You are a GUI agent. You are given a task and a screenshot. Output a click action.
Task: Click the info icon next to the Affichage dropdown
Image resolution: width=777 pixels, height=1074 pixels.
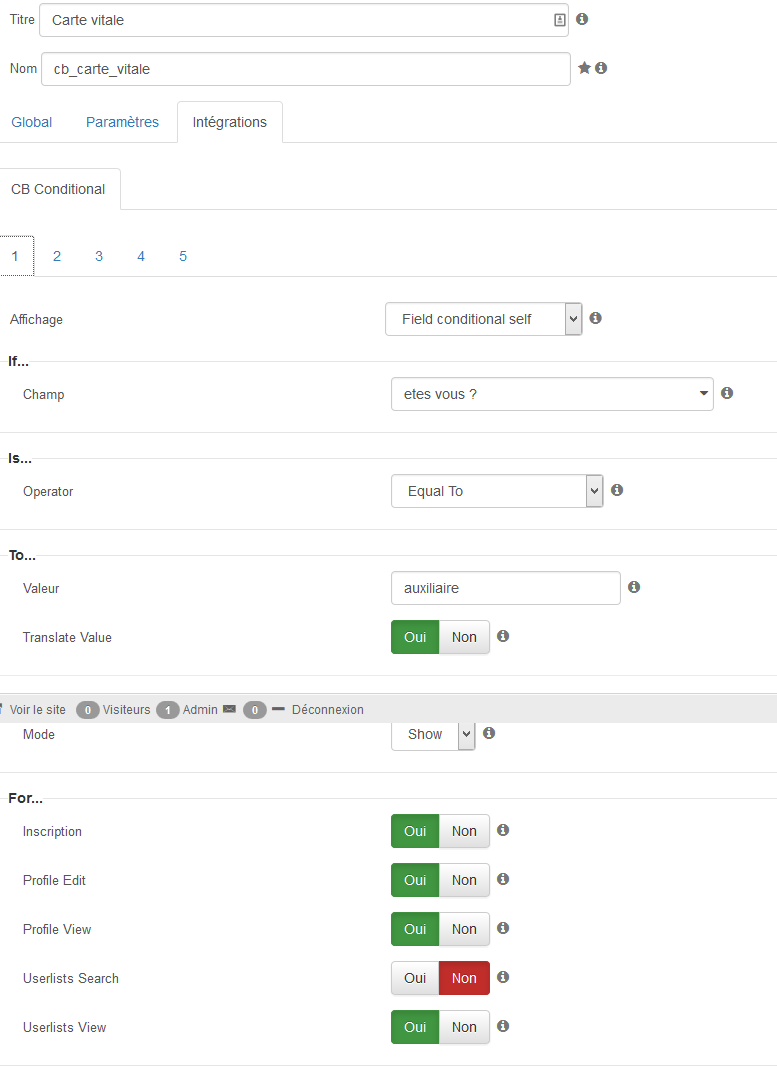(595, 318)
